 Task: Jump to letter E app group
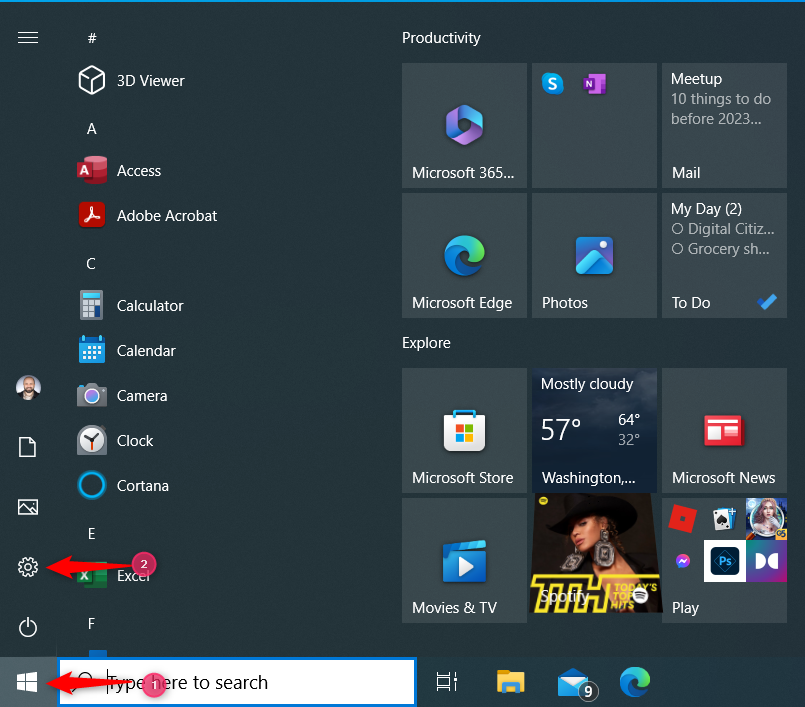[91, 533]
